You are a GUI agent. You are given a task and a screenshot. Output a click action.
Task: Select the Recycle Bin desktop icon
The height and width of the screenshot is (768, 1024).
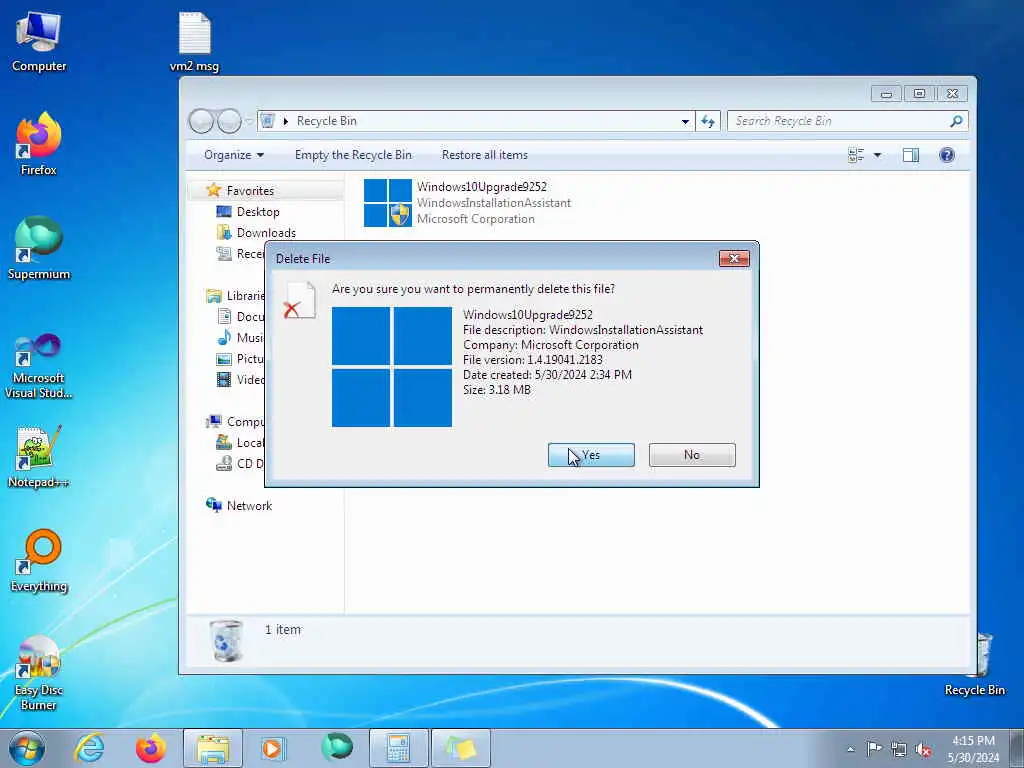click(x=974, y=664)
